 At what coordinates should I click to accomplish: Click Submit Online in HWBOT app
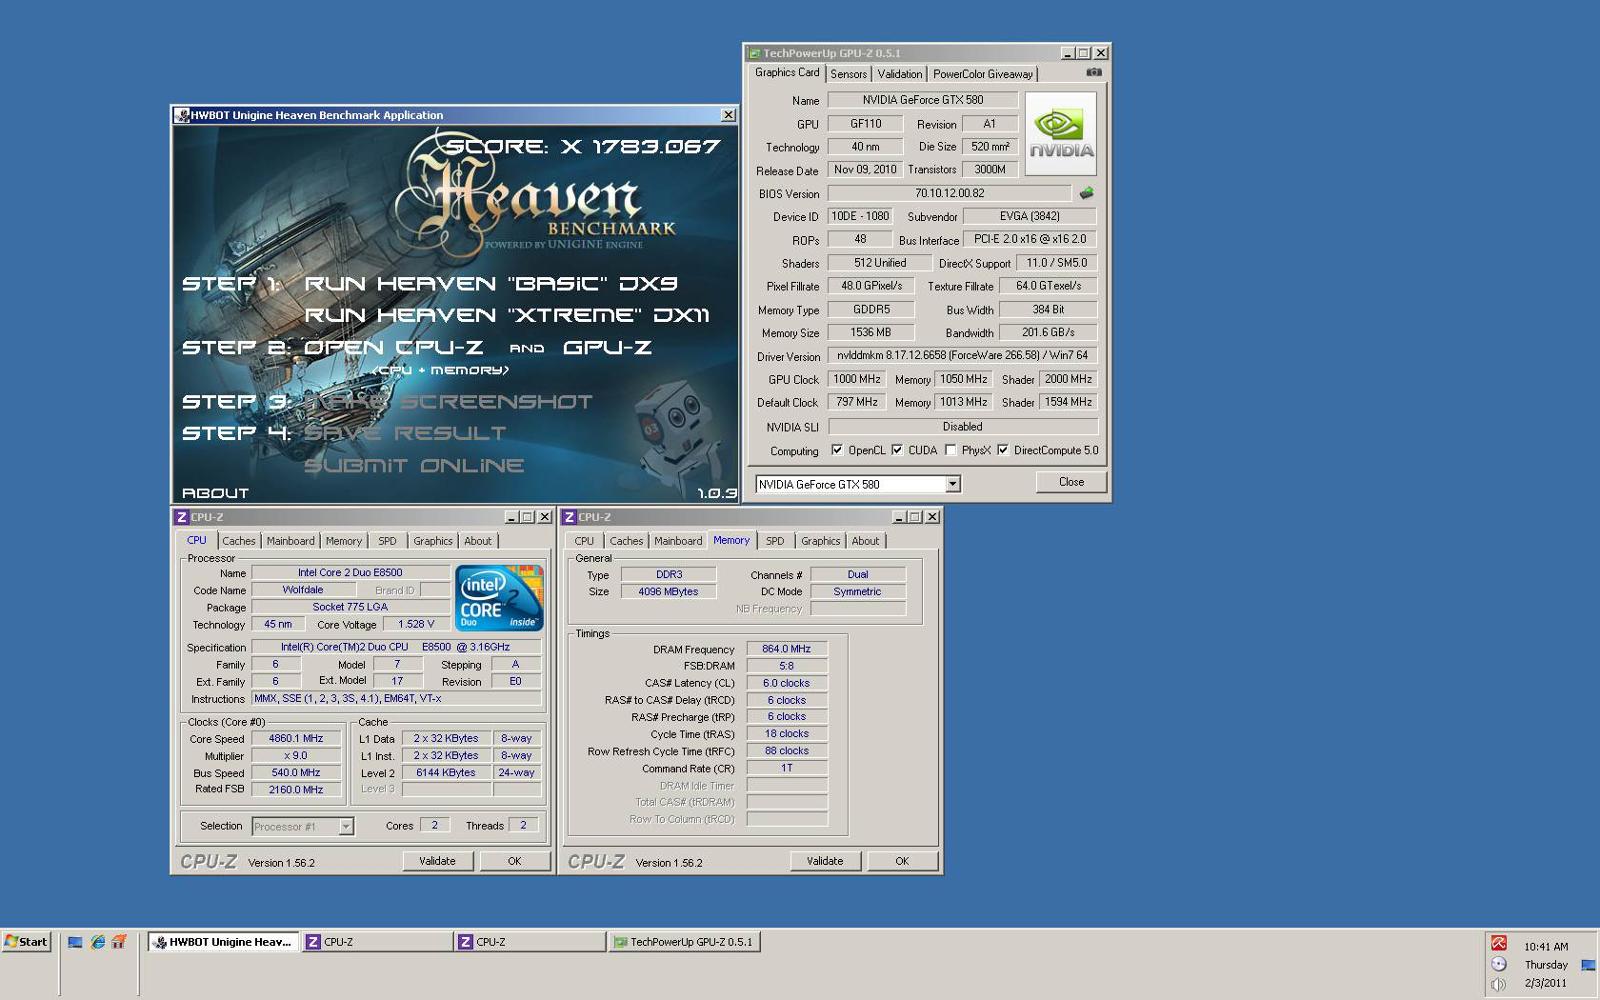pos(414,466)
